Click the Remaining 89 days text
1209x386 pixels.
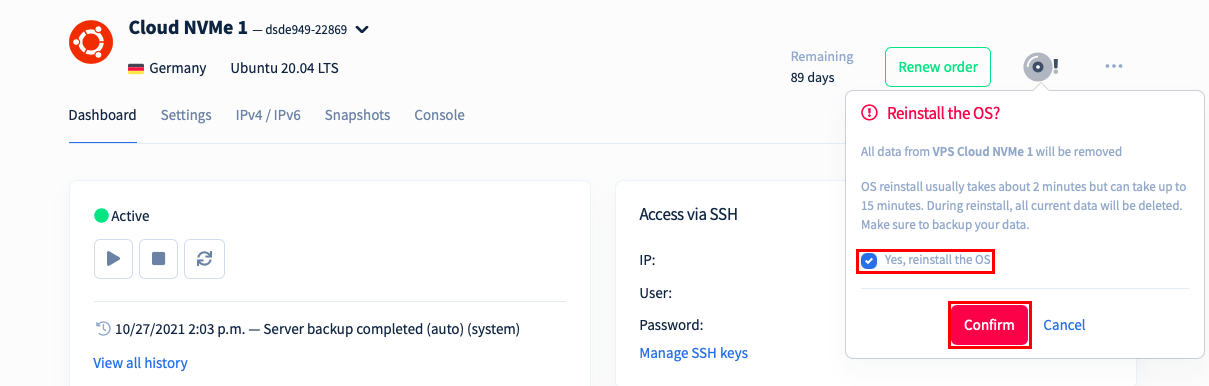pyautogui.click(x=822, y=67)
